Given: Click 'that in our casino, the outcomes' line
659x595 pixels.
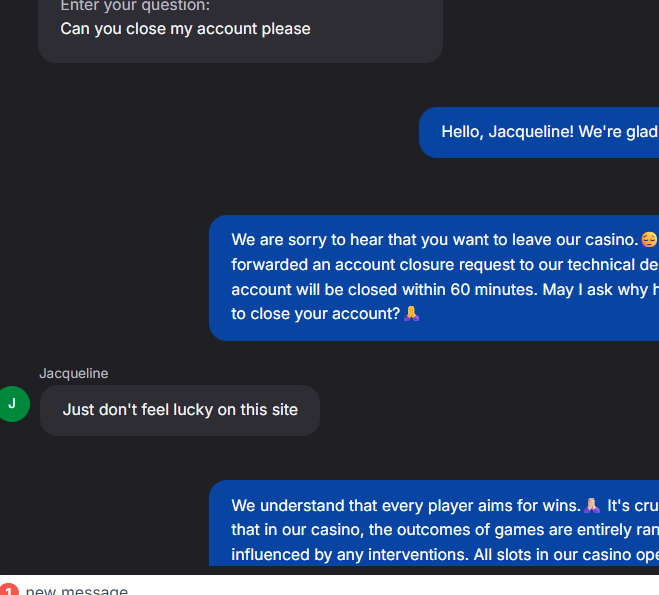Looking at the screenshot, I should pyautogui.click(x=445, y=529).
